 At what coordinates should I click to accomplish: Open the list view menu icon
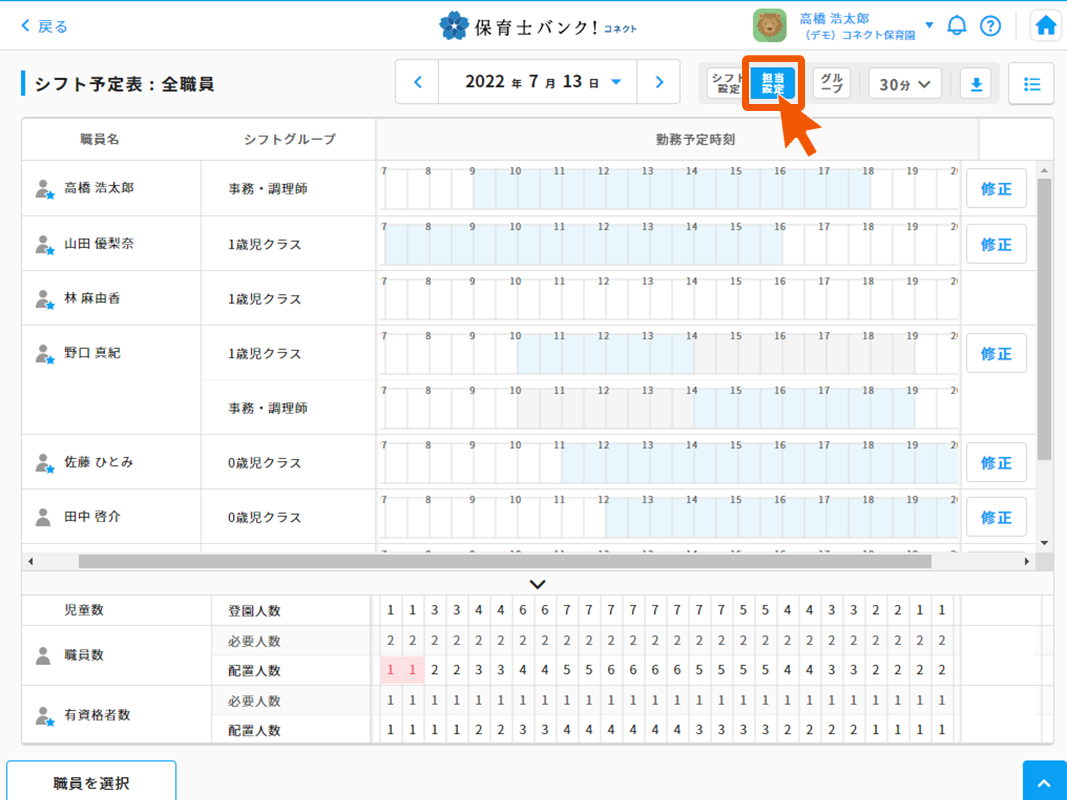[1032, 85]
